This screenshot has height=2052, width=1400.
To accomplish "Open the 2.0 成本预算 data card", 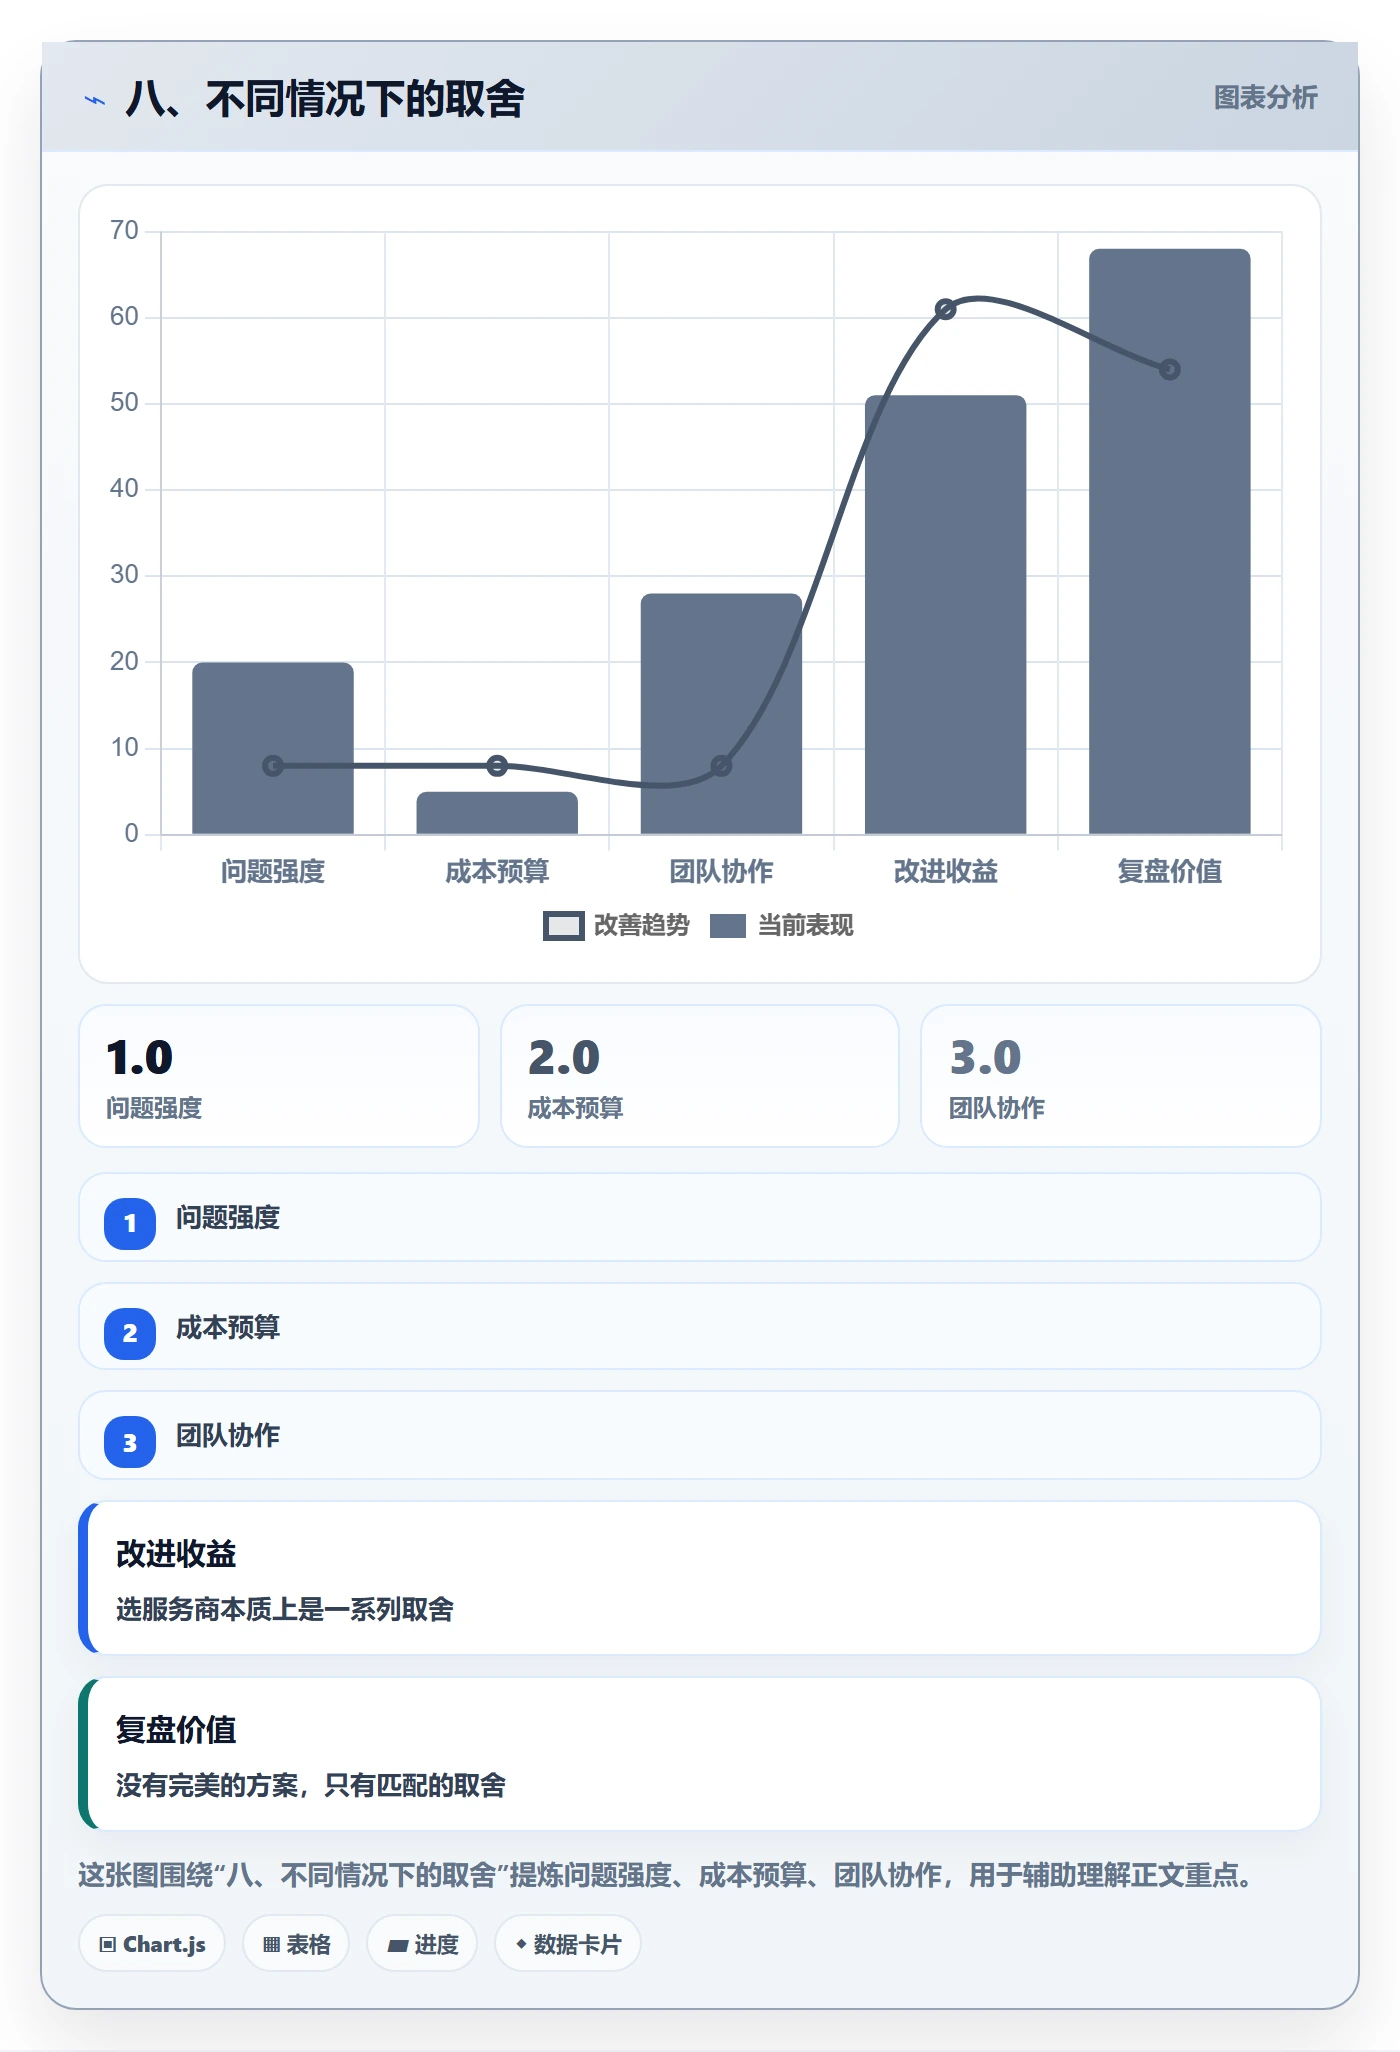I will [700, 1076].
